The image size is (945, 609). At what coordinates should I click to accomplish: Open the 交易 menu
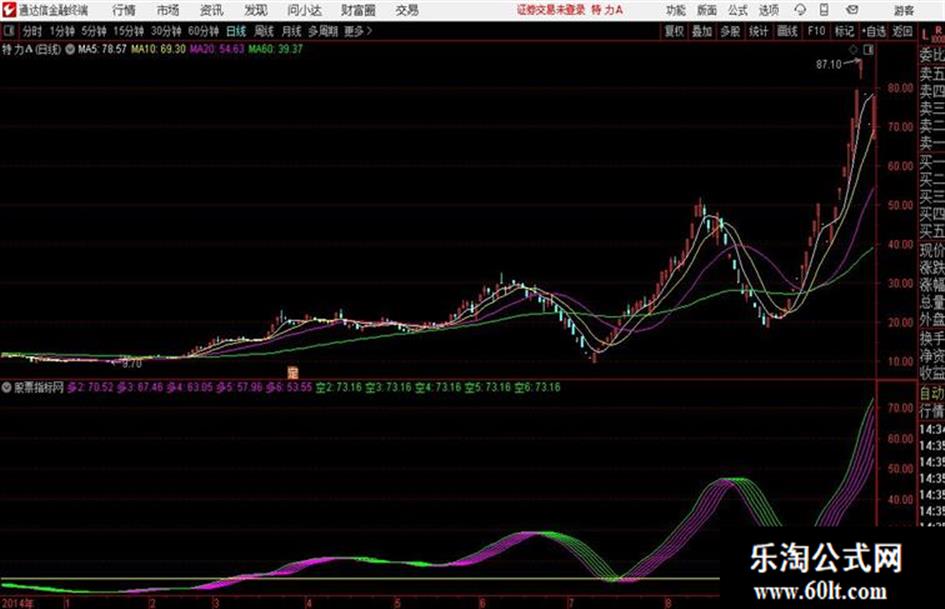point(407,10)
